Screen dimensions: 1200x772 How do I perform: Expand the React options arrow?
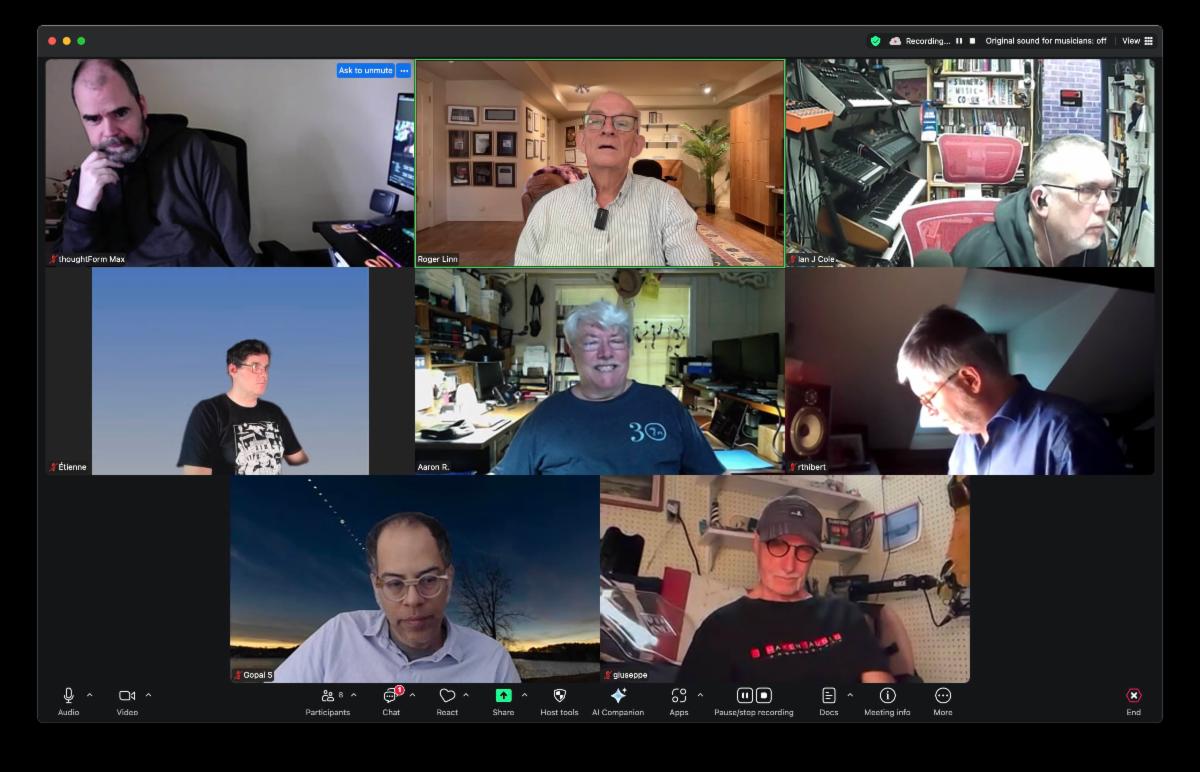[466, 695]
